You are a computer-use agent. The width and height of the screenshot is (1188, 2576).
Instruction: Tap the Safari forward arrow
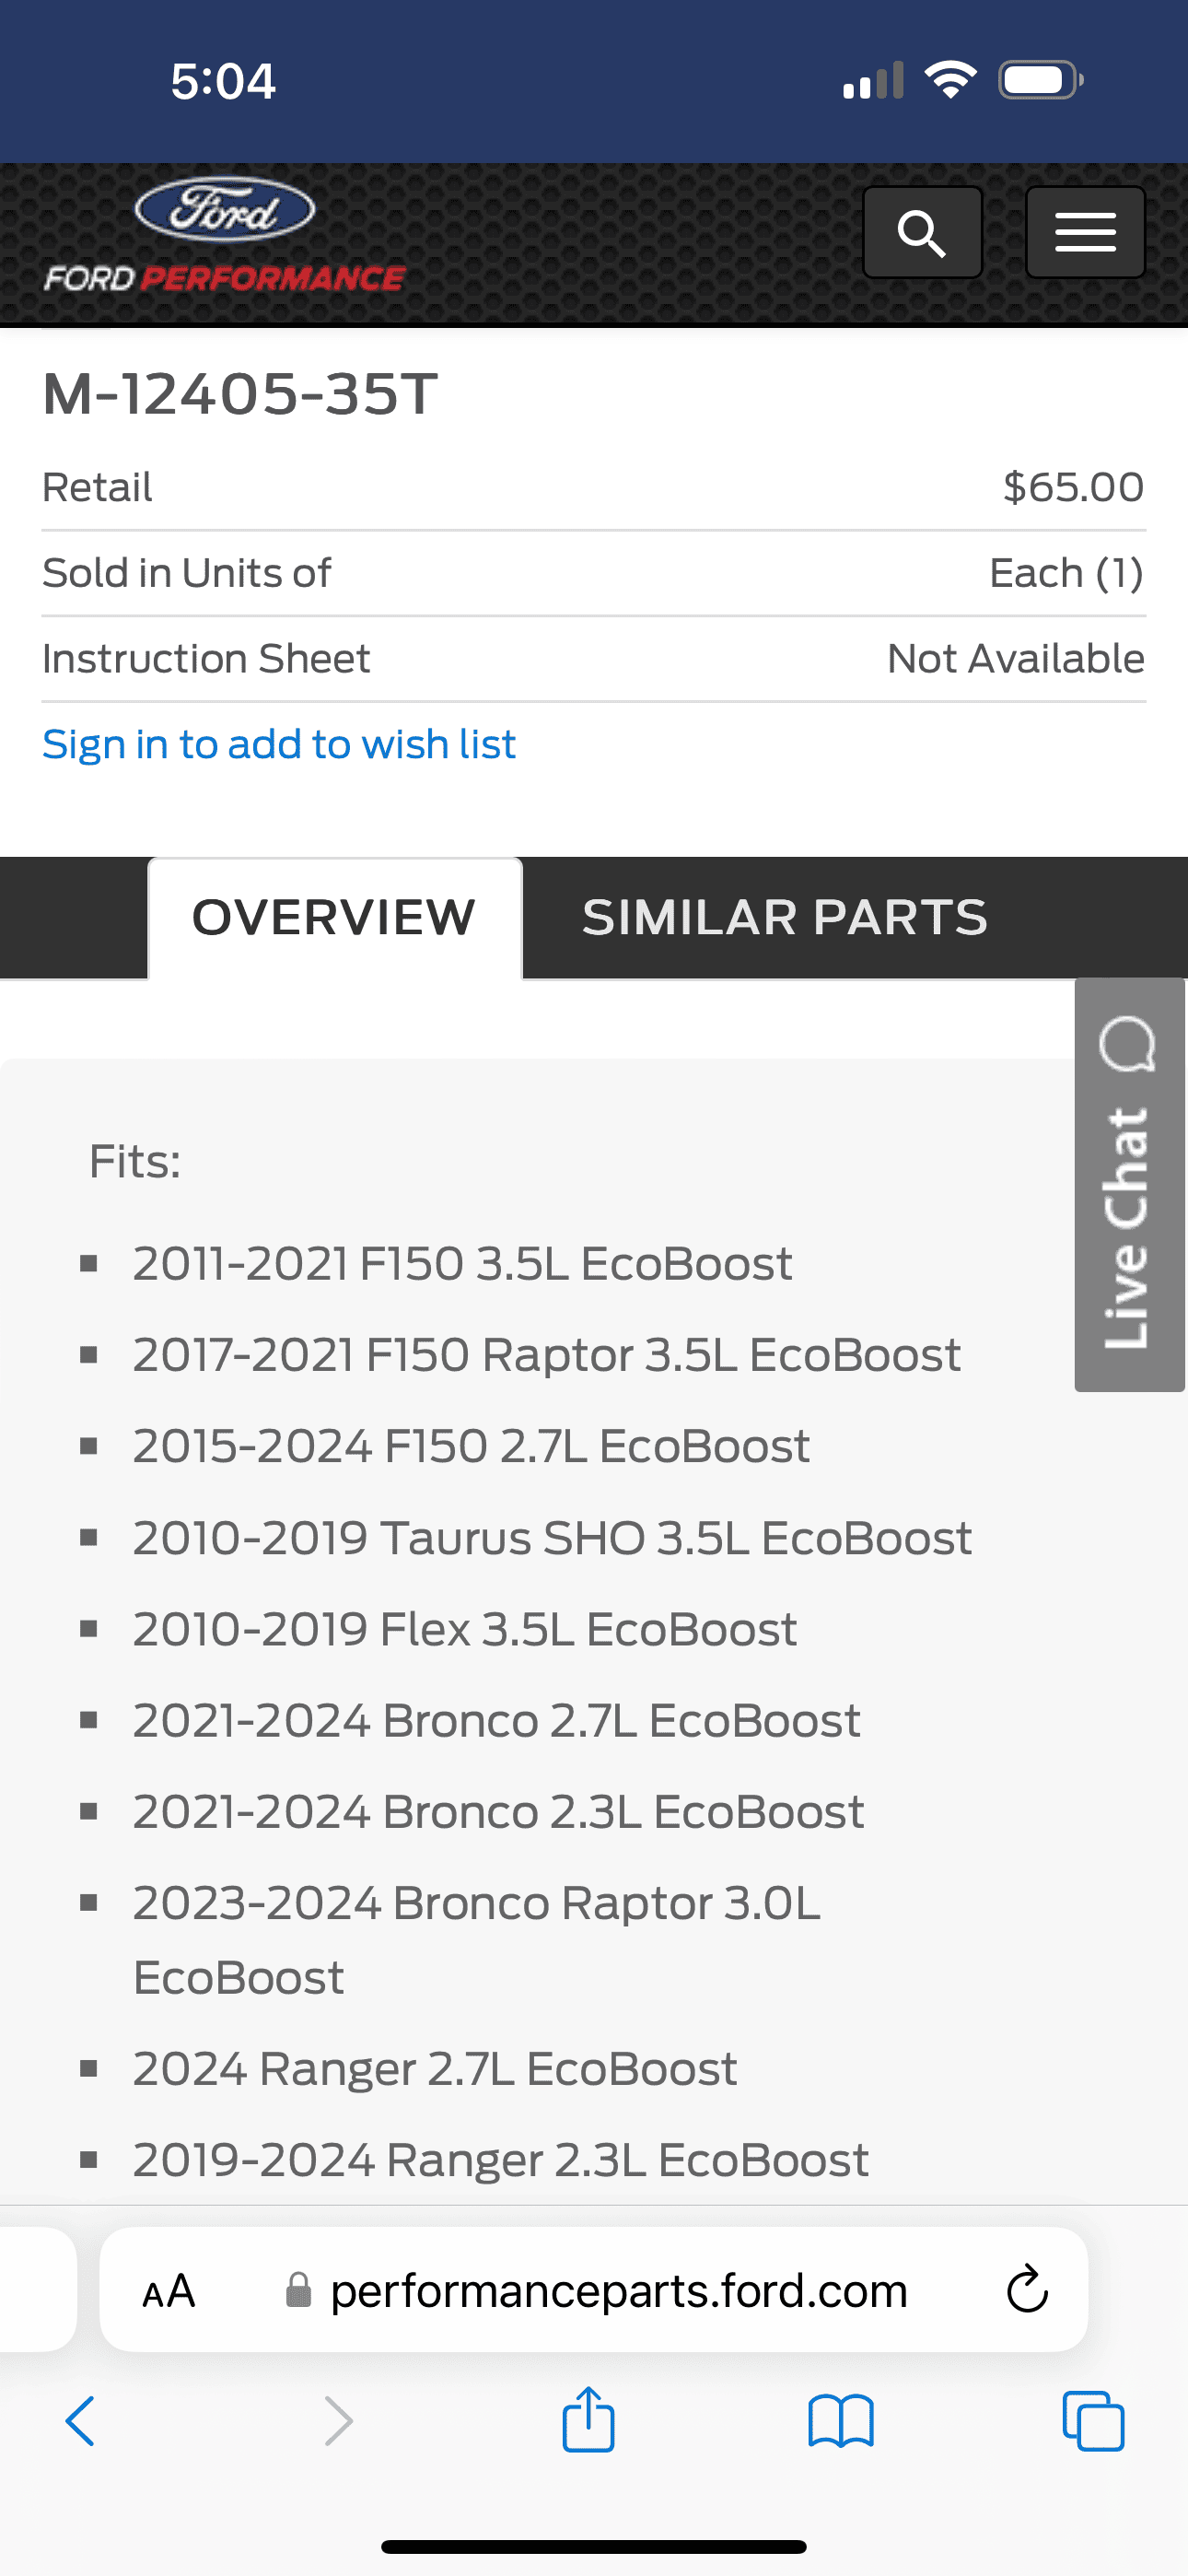(339, 2421)
